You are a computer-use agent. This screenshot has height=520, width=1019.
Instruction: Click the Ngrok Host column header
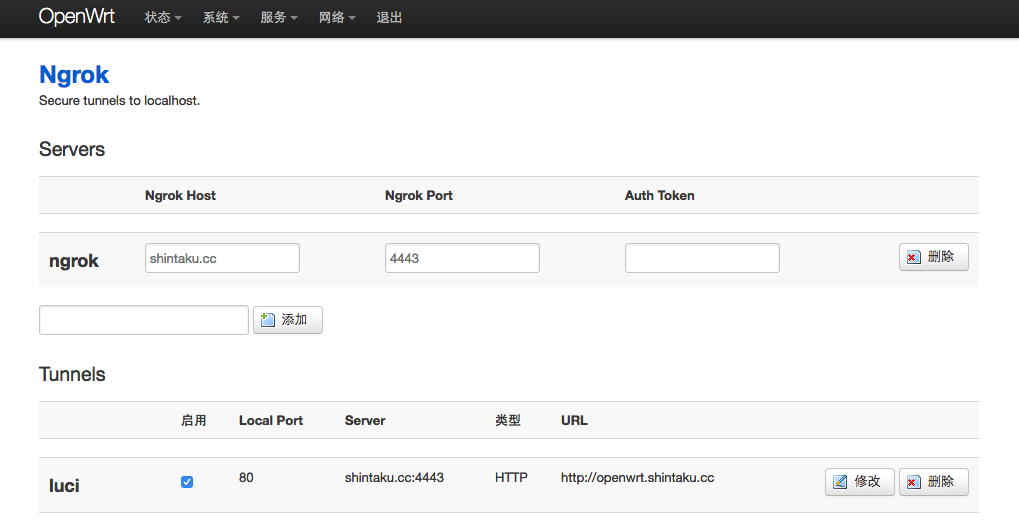click(x=180, y=196)
